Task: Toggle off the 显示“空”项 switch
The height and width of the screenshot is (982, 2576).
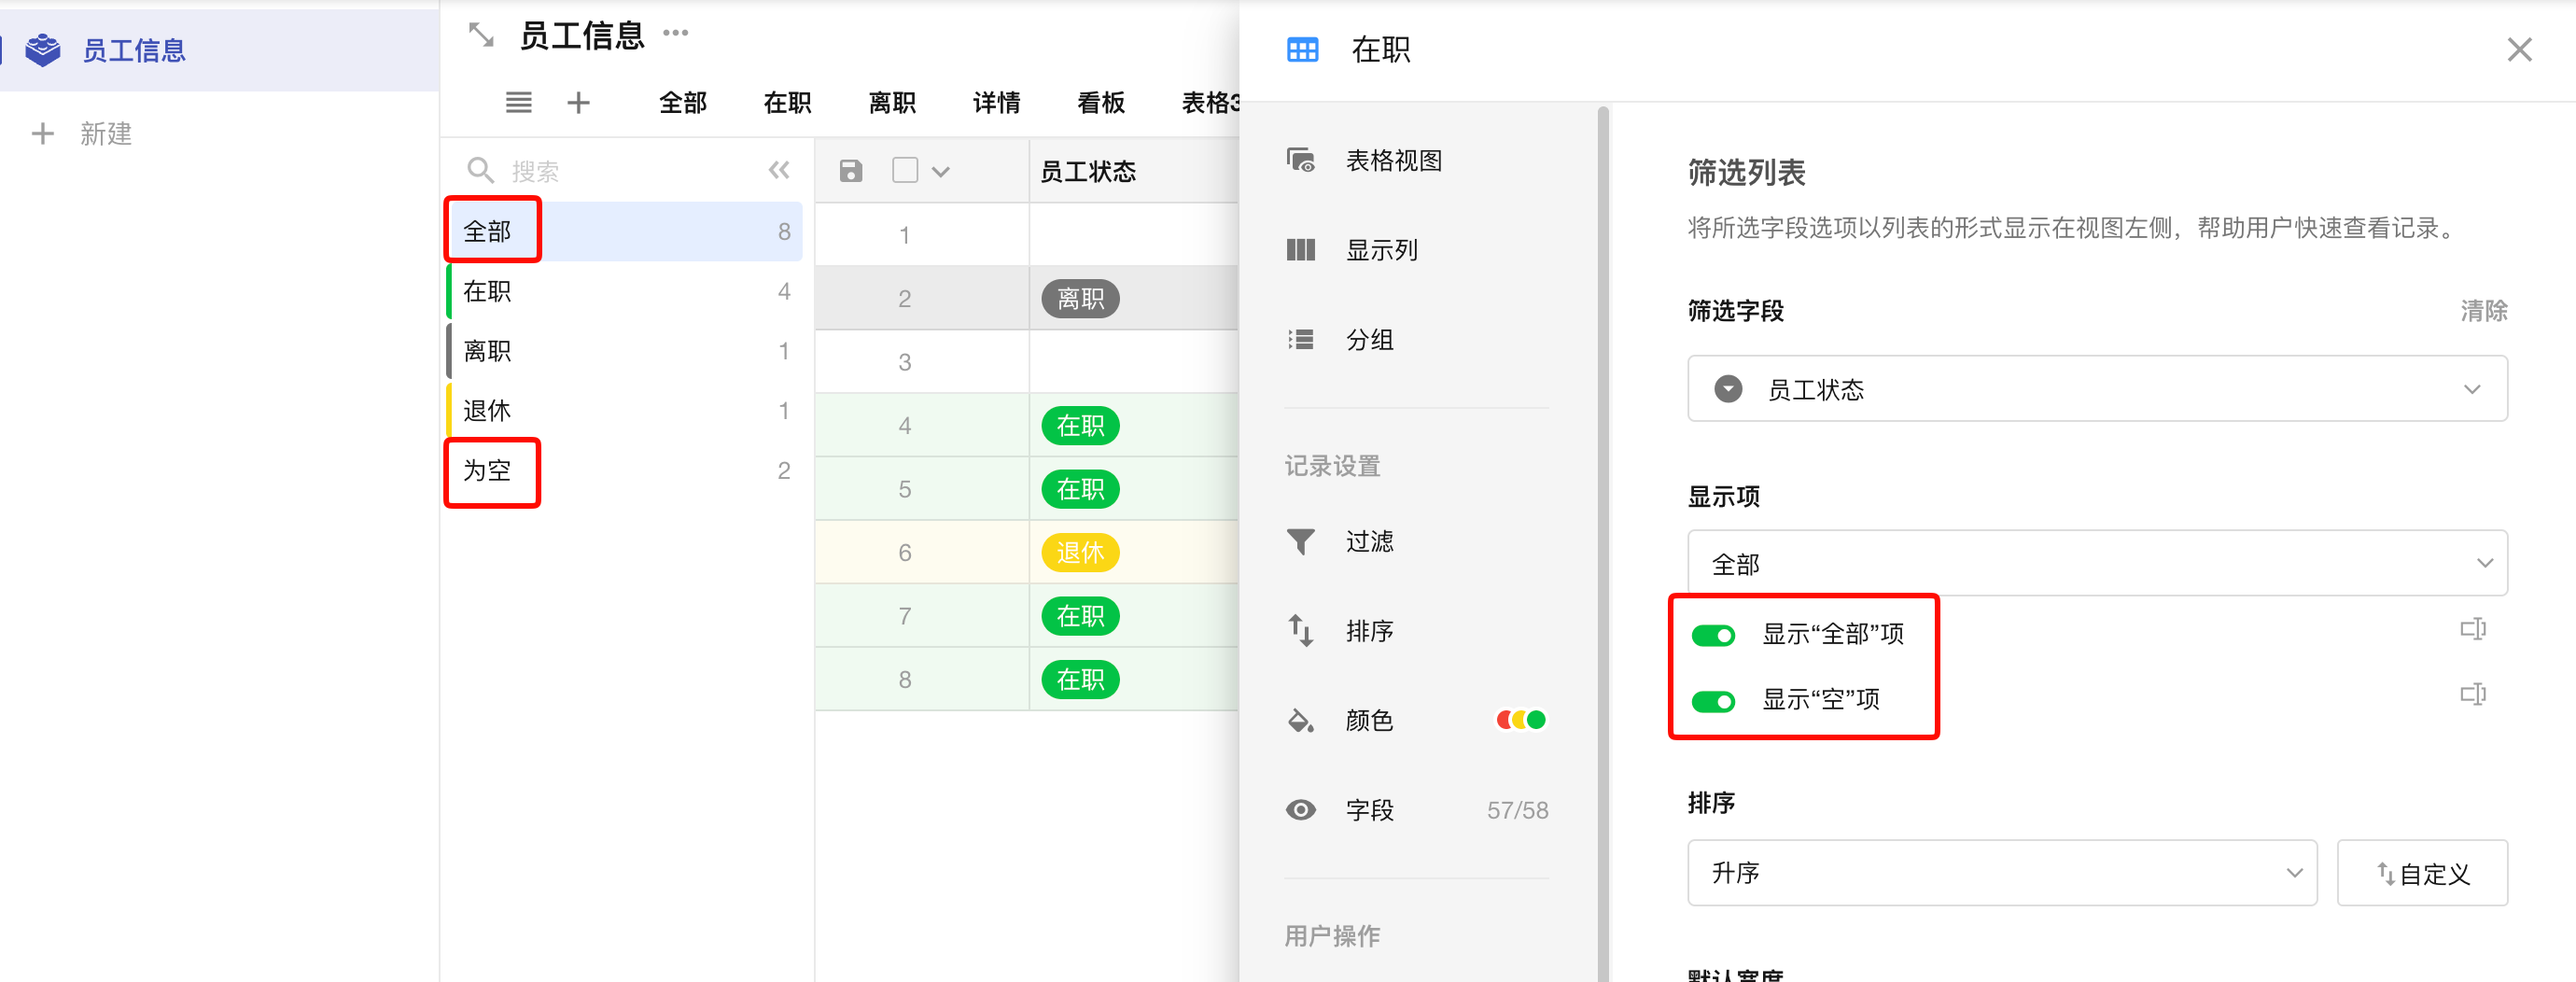Action: 1713,701
